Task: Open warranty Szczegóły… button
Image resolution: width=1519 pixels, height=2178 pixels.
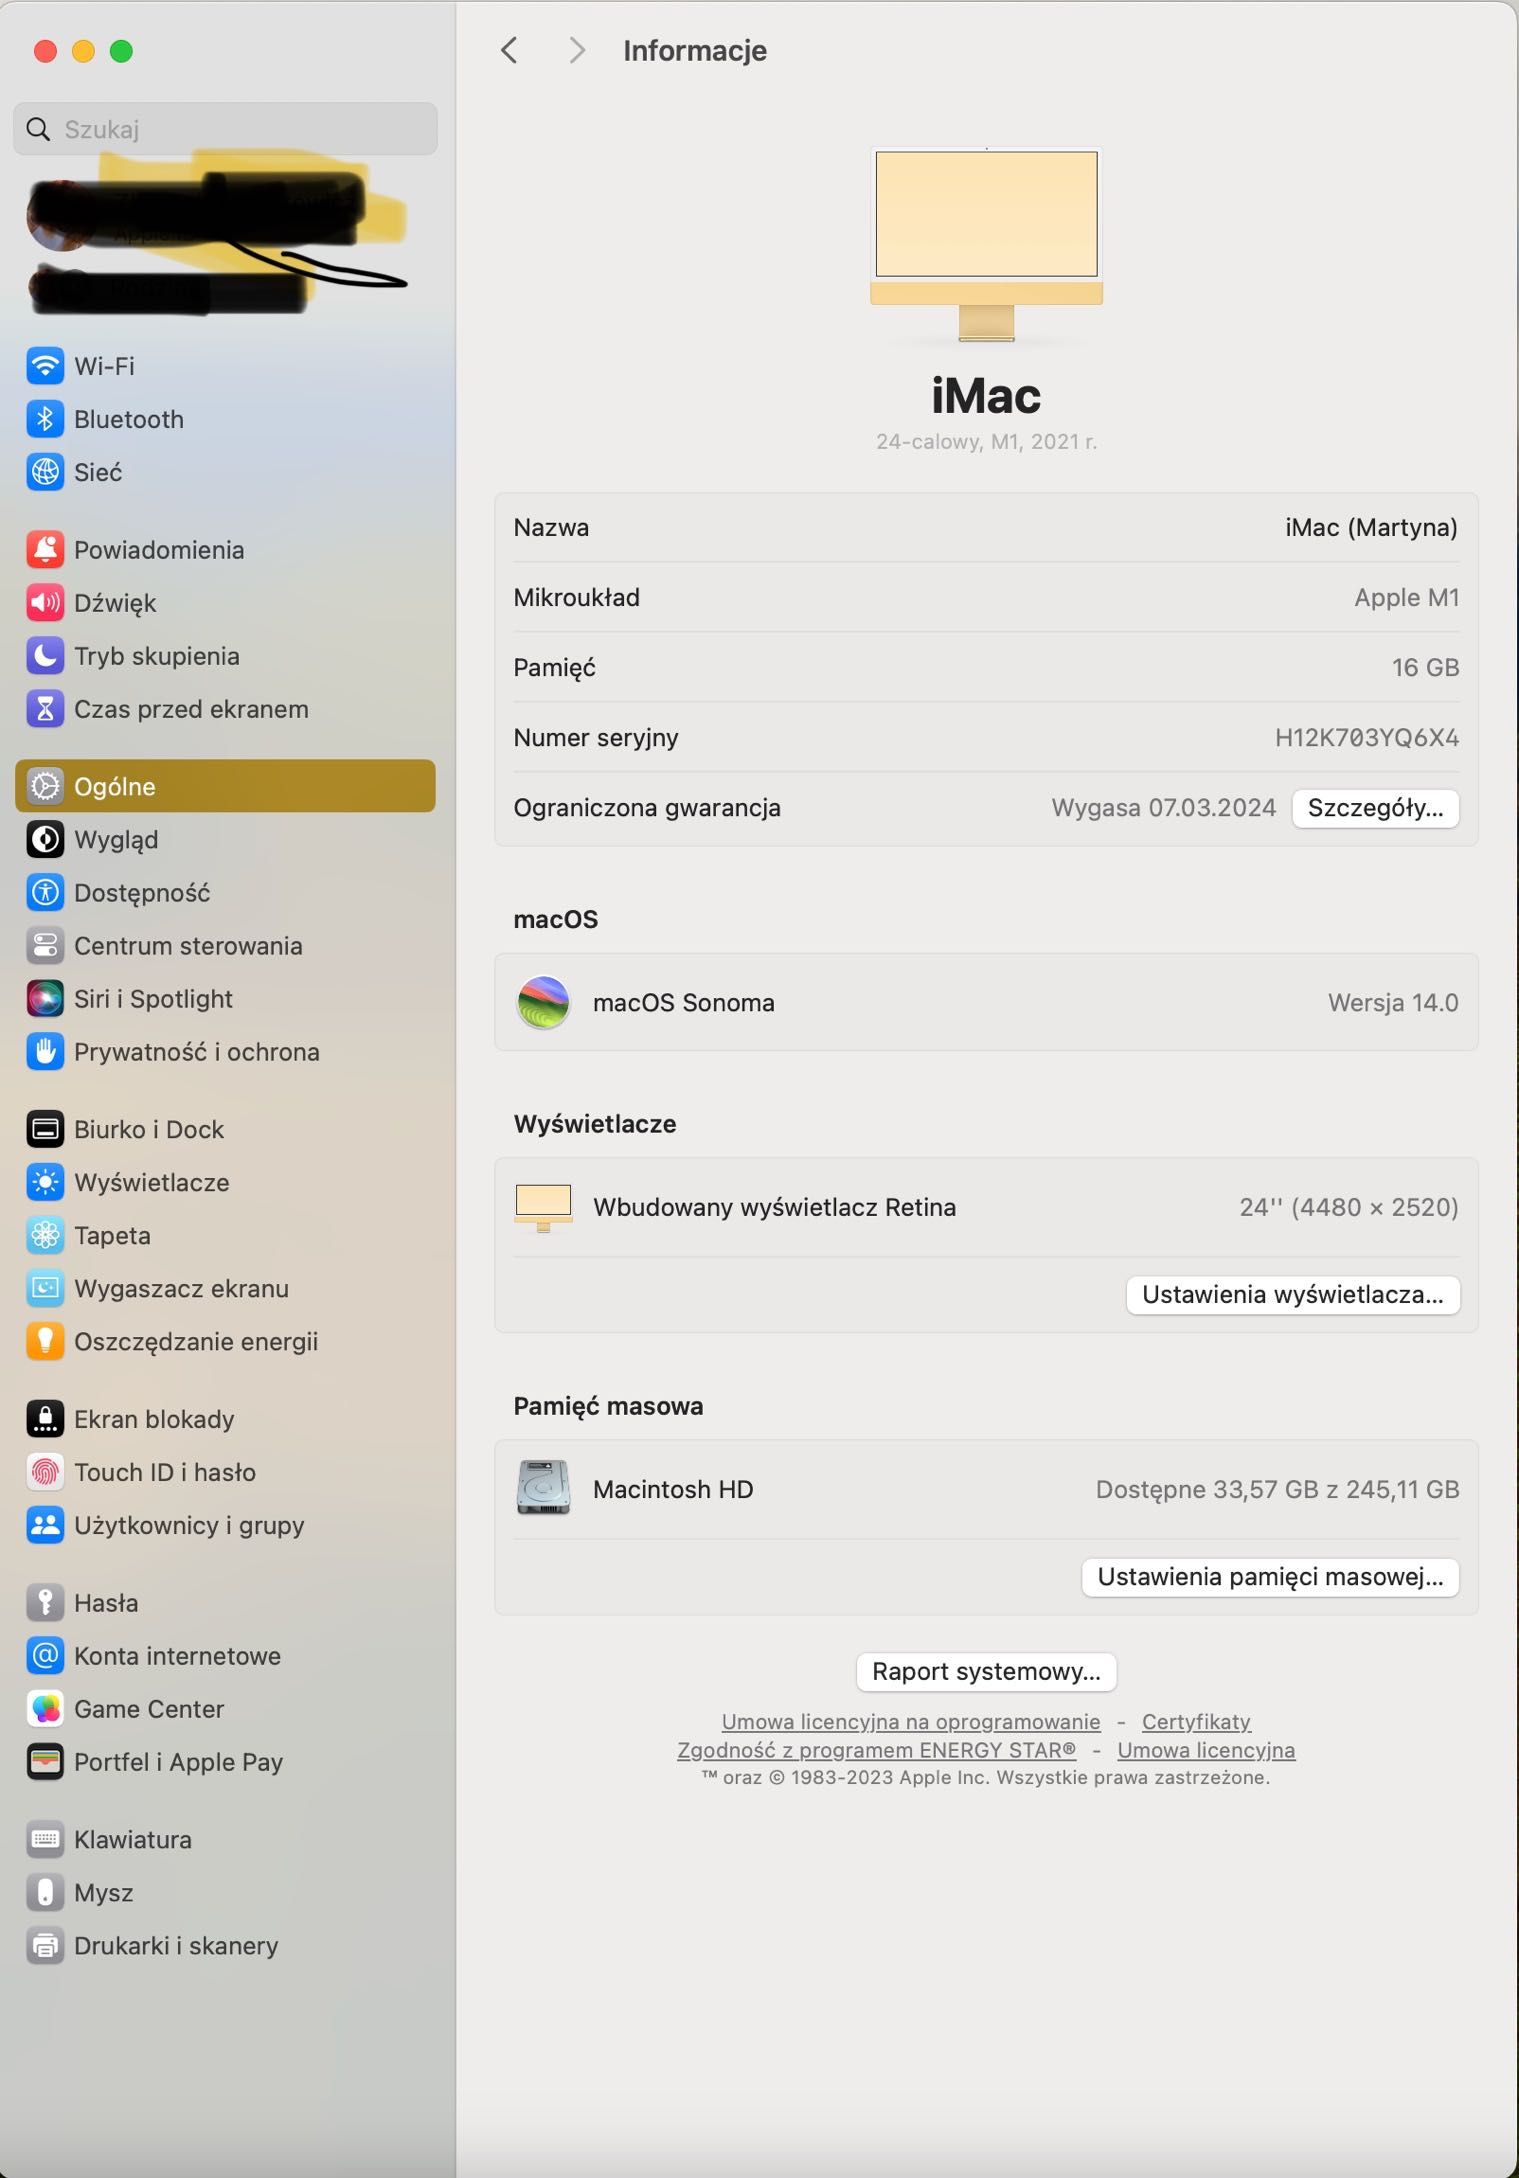Action: (1375, 808)
